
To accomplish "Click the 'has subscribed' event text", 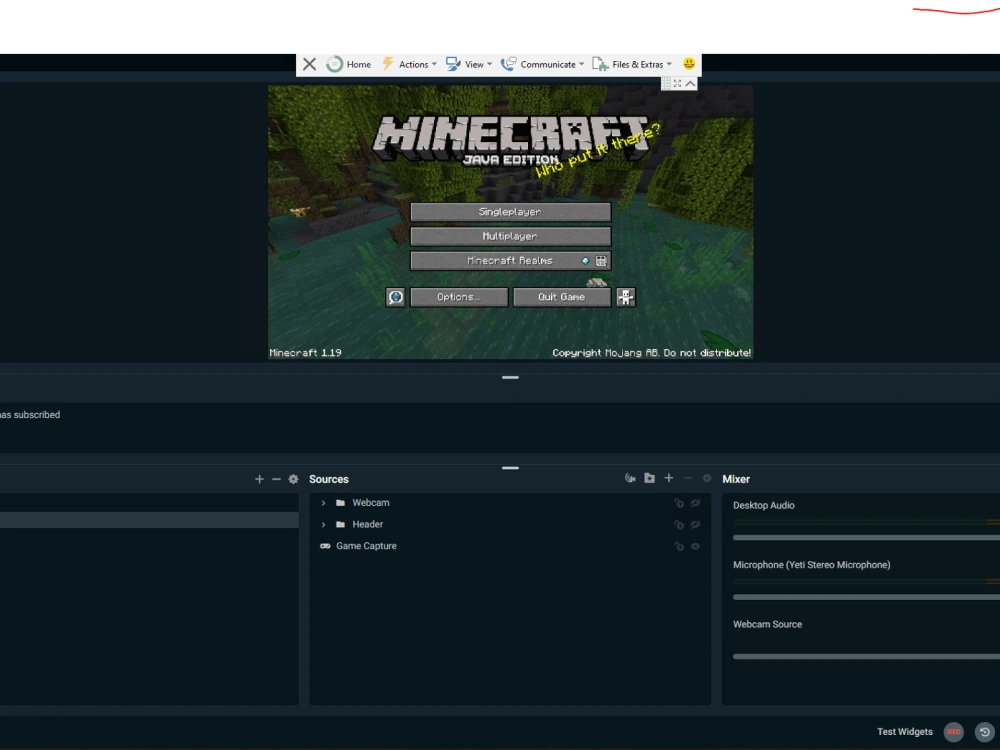I will 30,415.
